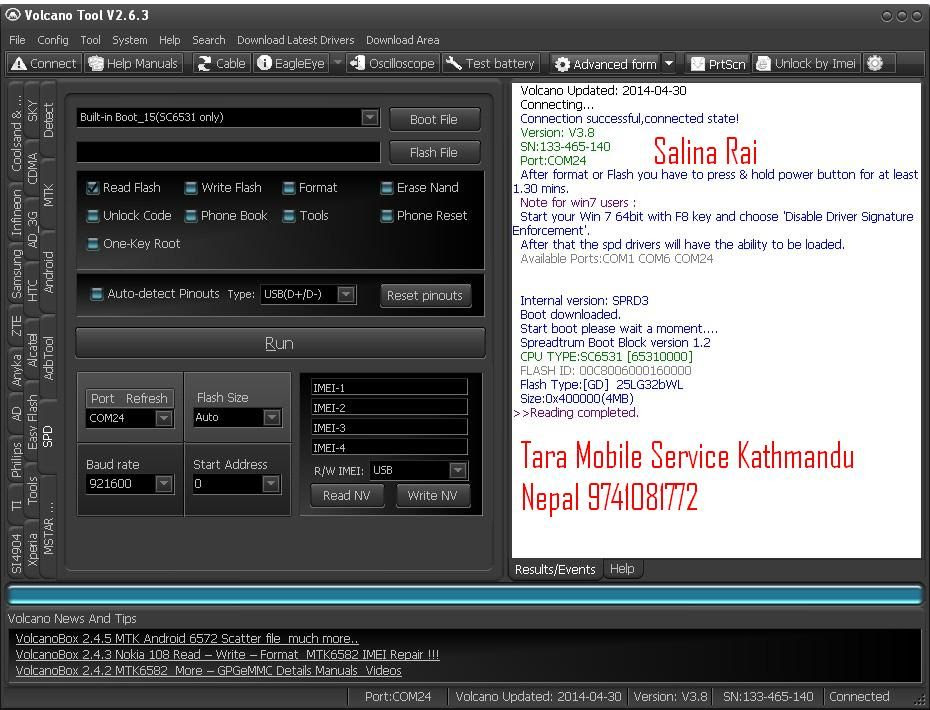This screenshot has width=930, height=710.
Task: Click the Flash File button
Action: (434, 152)
